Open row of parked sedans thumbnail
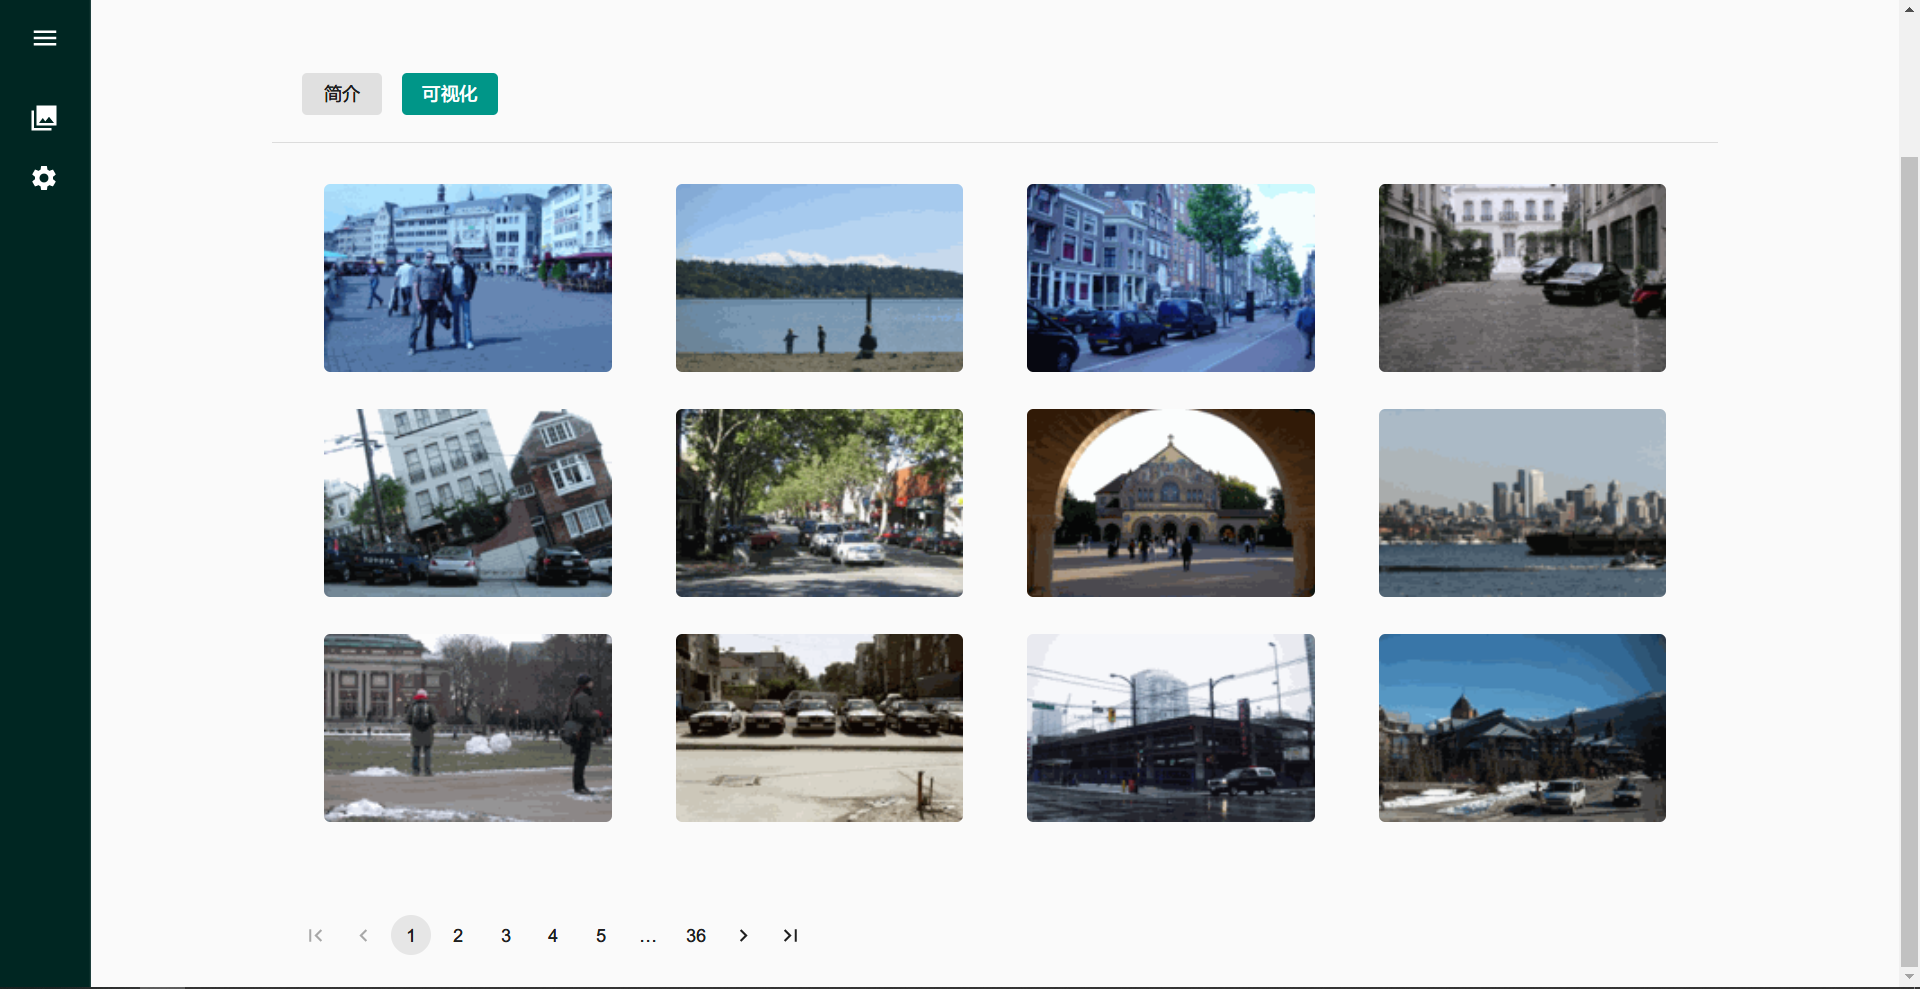Image resolution: width=1920 pixels, height=989 pixels. [819, 728]
